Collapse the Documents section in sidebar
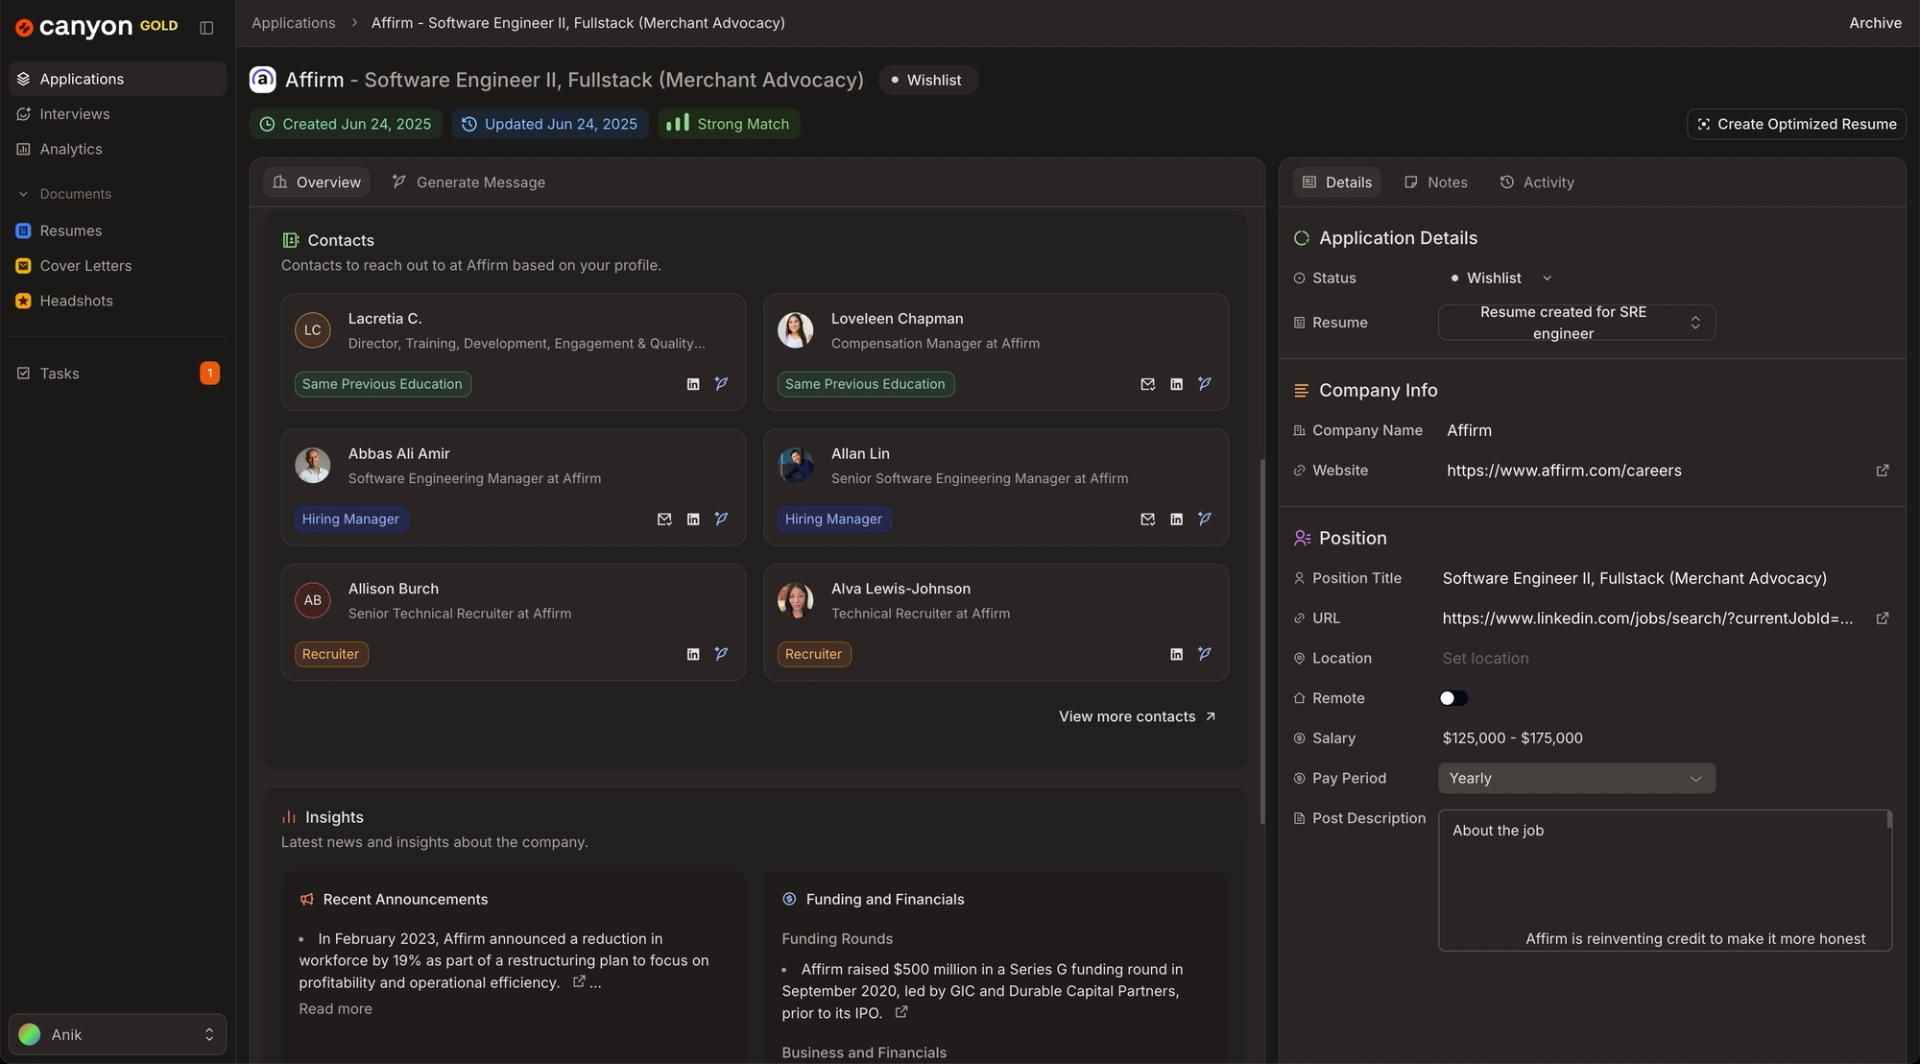1920x1064 pixels. 65,194
